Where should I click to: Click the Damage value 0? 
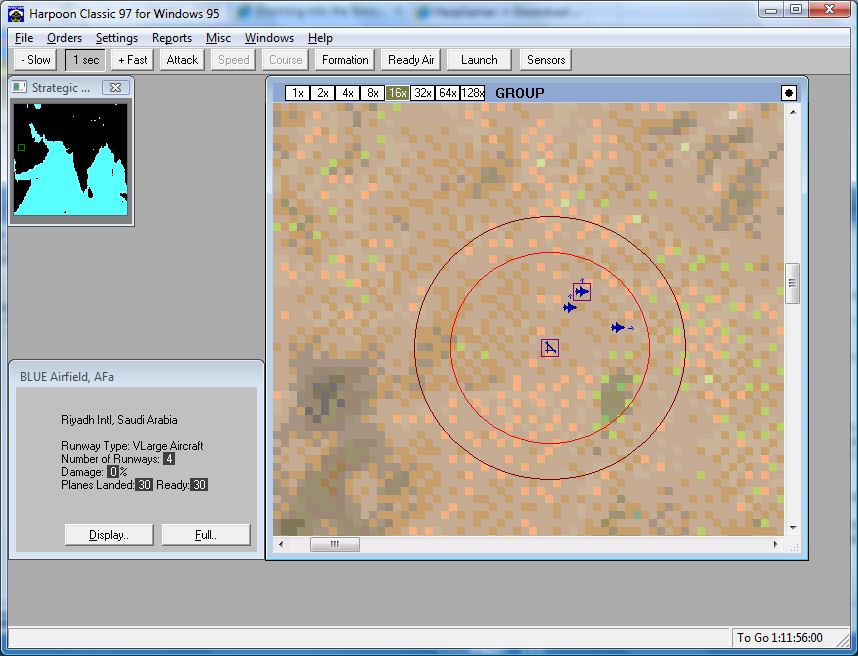pos(113,472)
